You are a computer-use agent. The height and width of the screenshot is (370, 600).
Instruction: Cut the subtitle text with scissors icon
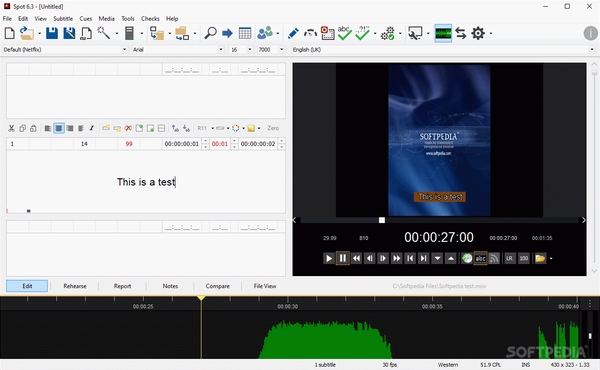pos(11,128)
